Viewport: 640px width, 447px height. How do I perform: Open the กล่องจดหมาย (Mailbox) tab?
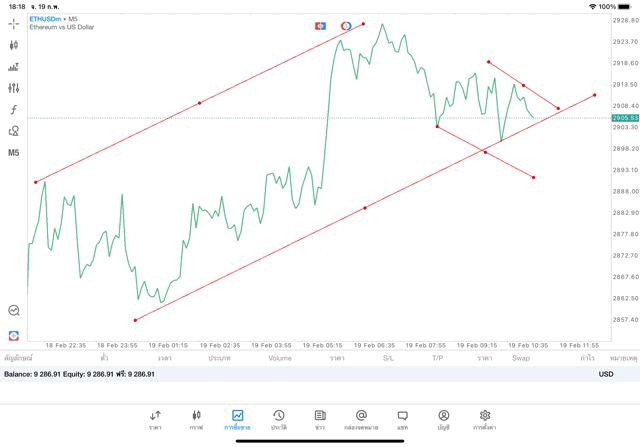pos(361,419)
